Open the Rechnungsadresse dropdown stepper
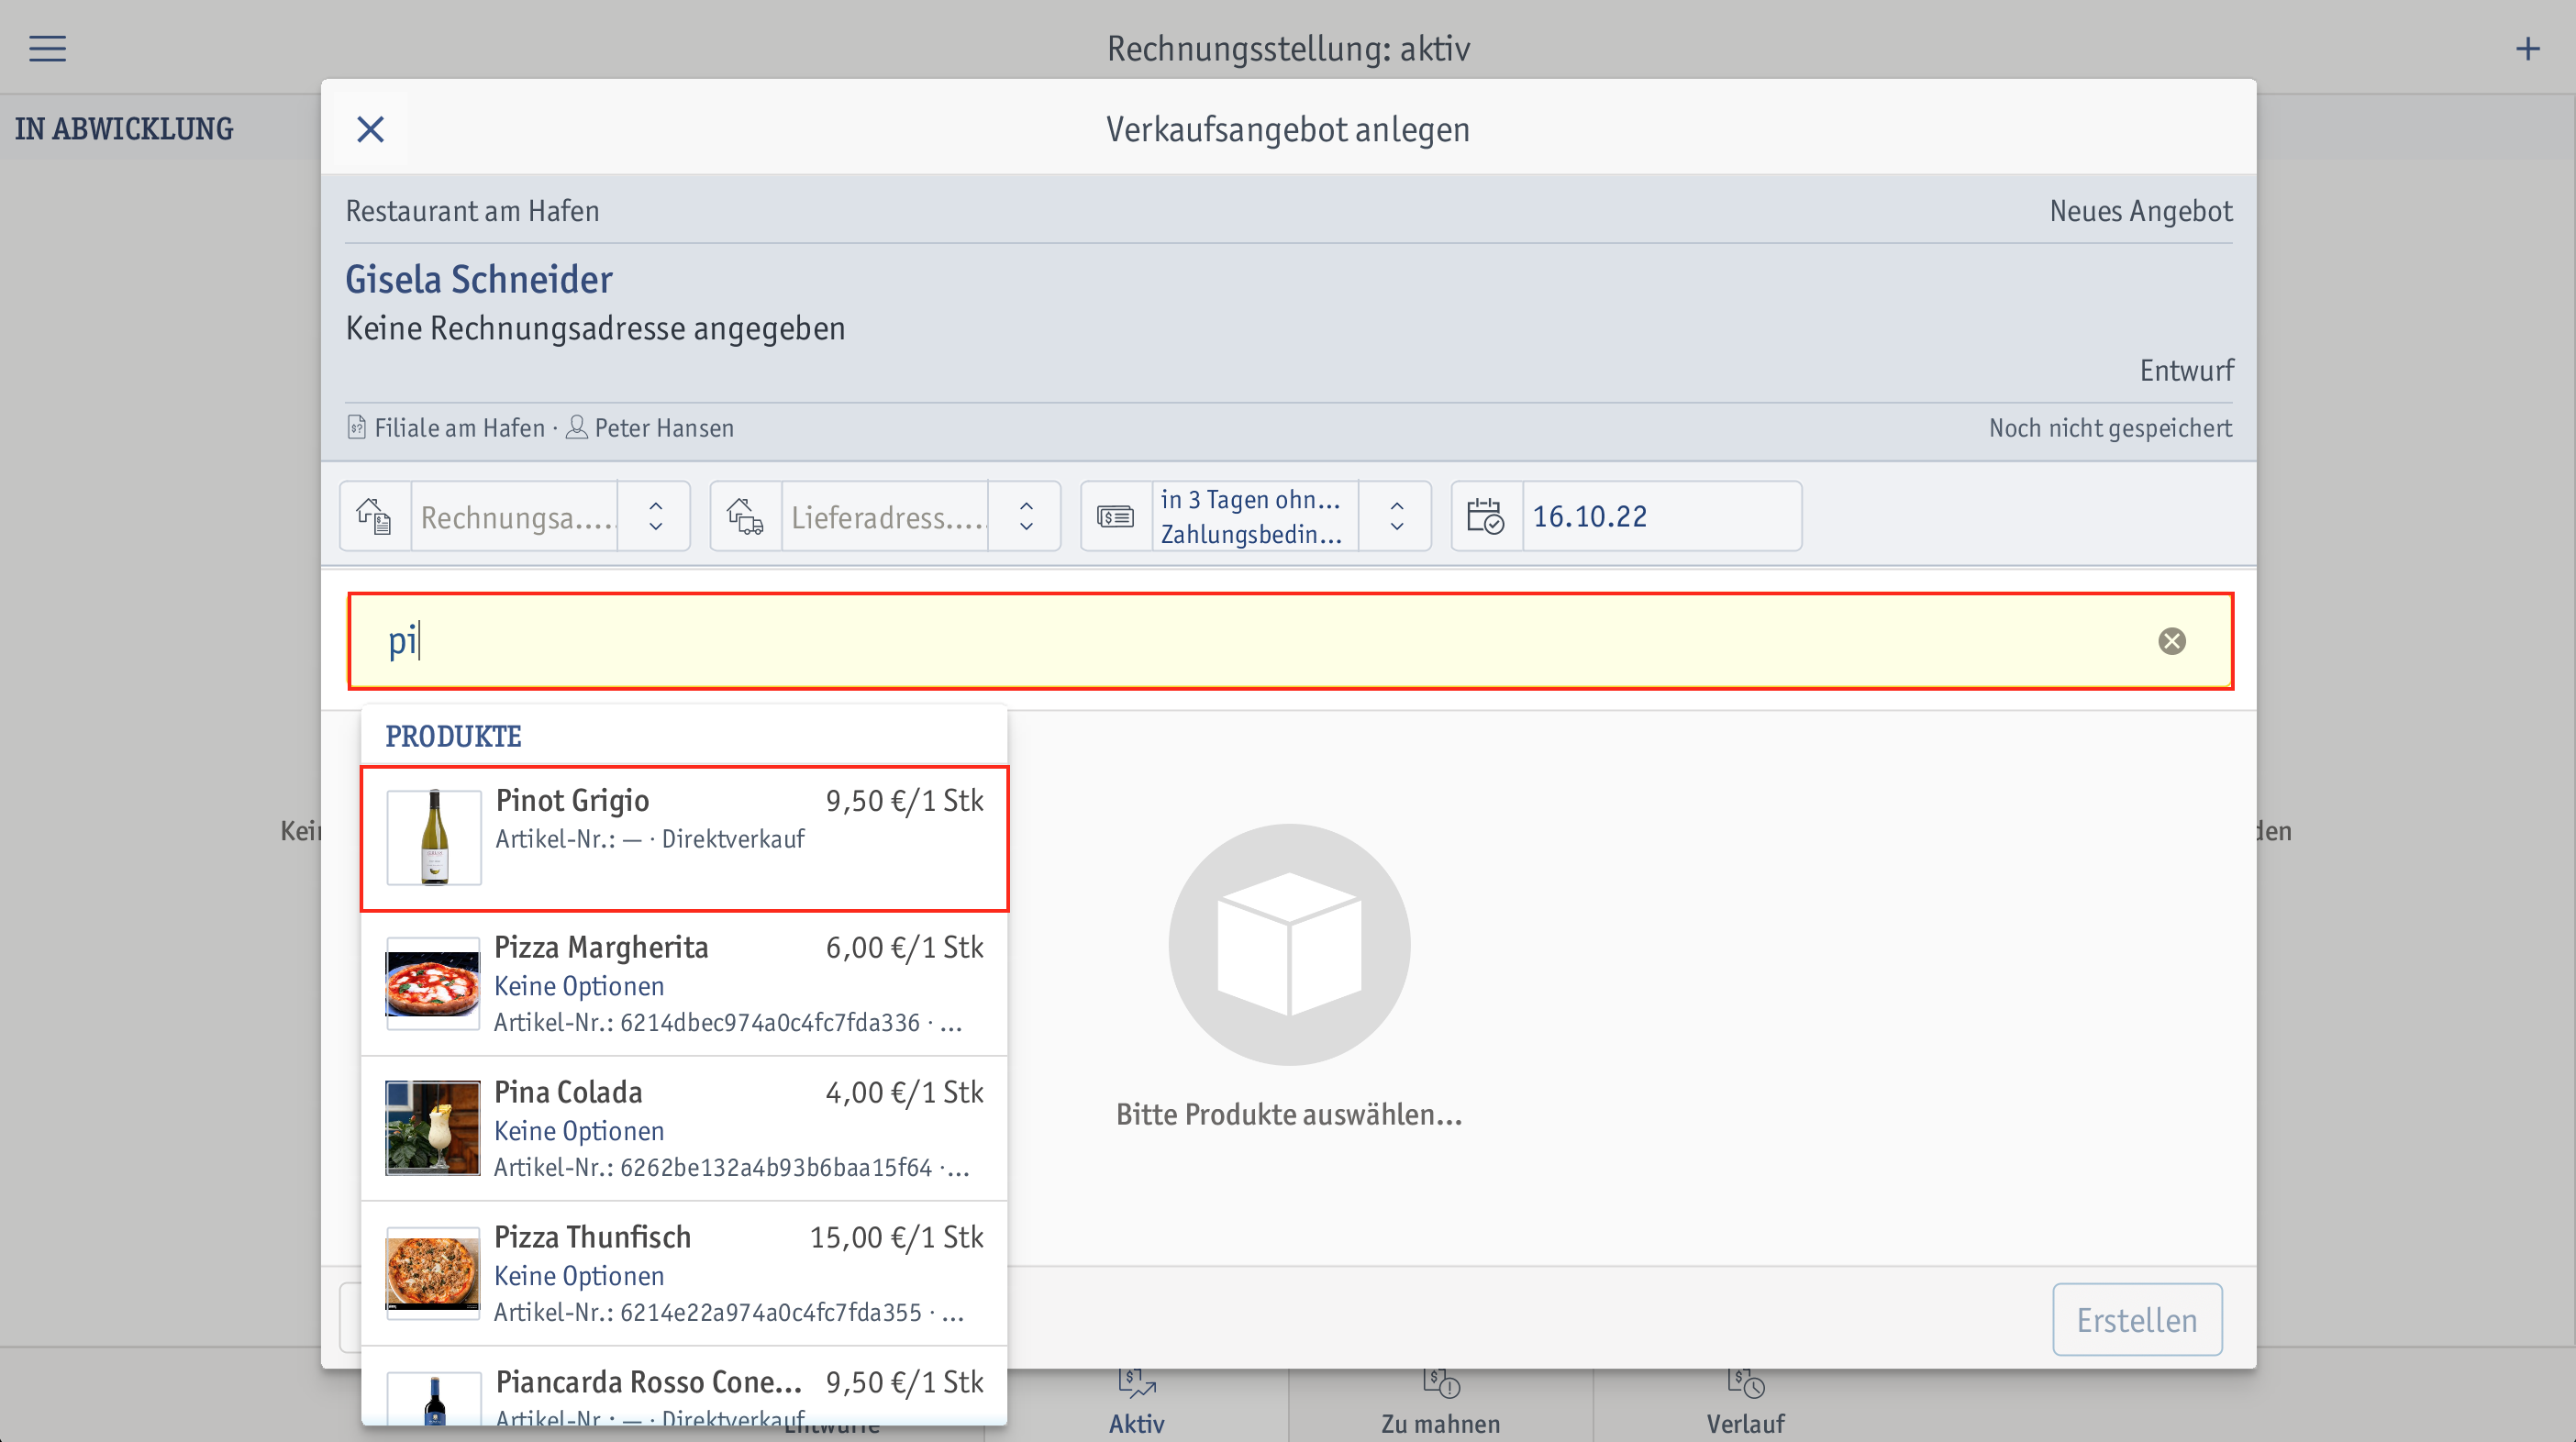The image size is (2576, 1442). click(656, 516)
